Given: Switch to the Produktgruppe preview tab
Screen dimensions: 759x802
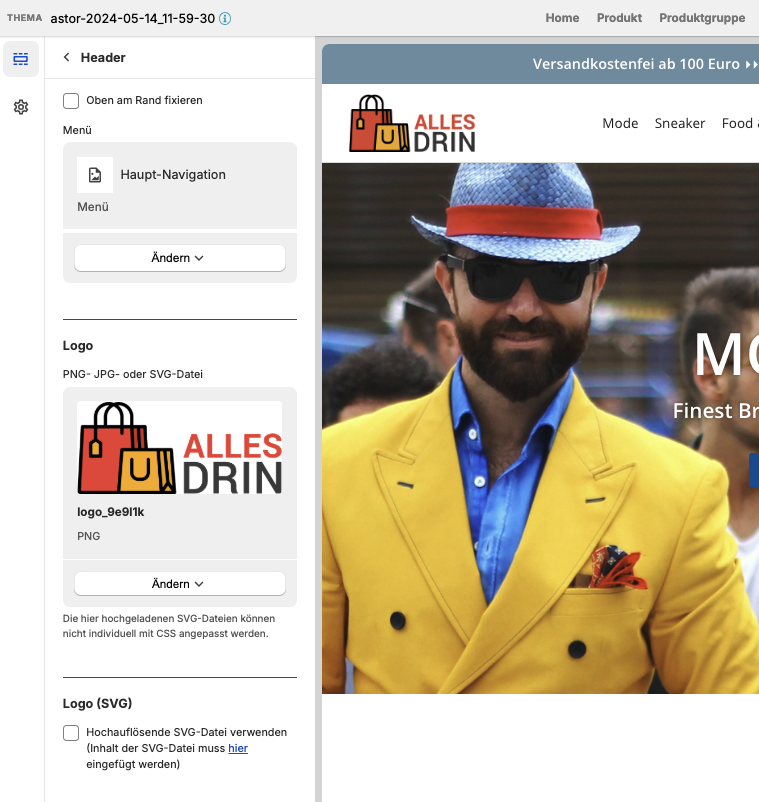Looking at the screenshot, I should tap(702, 18).
